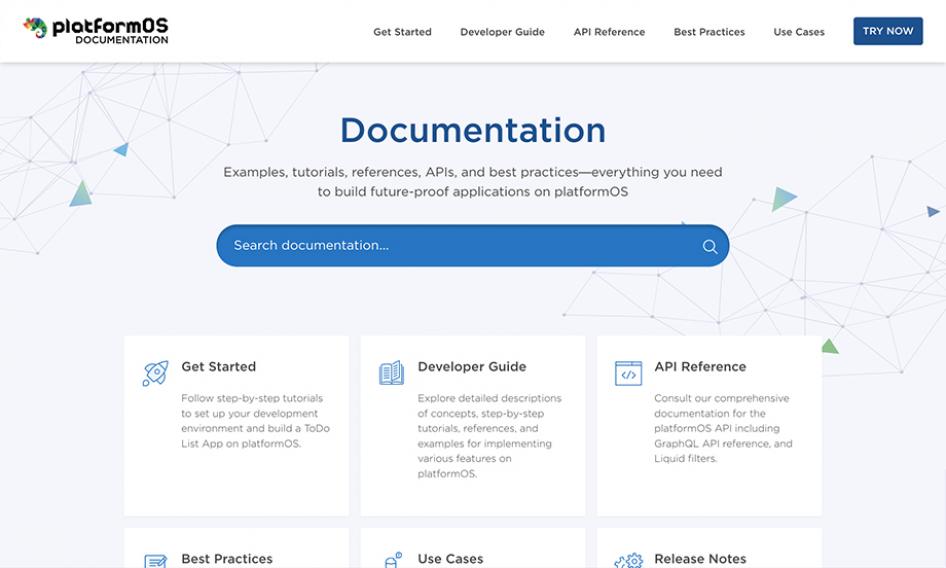Open the Developer Guide card title
Screen dimensions: 946x568
click(472, 366)
